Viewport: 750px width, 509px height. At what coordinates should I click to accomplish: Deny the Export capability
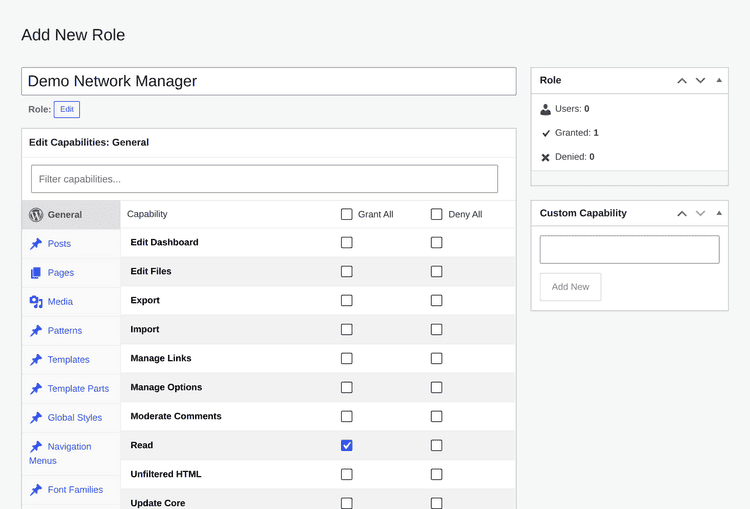(437, 300)
